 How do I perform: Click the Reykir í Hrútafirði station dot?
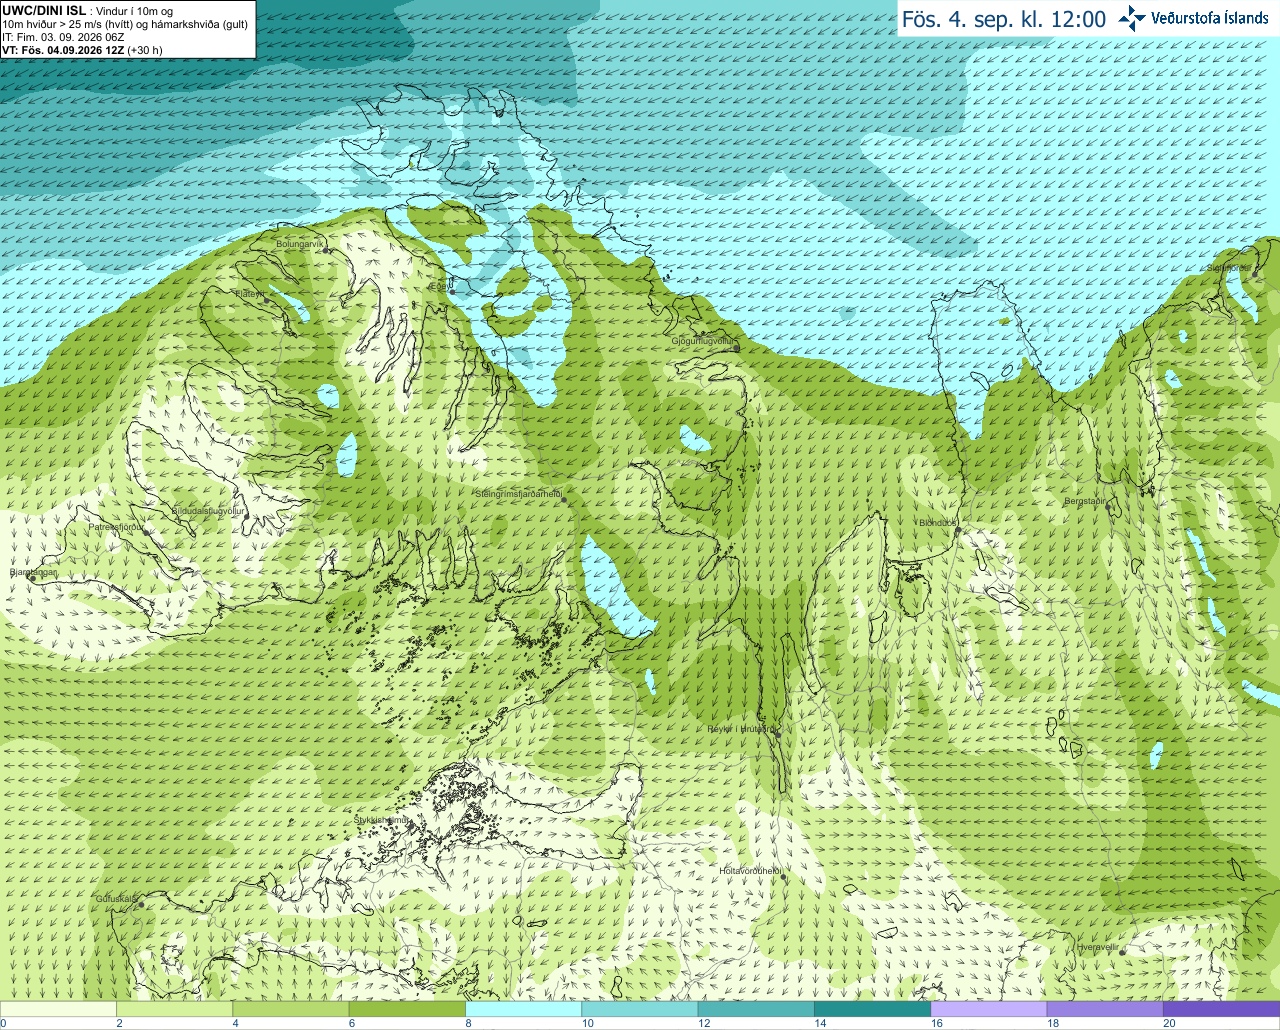tap(777, 734)
